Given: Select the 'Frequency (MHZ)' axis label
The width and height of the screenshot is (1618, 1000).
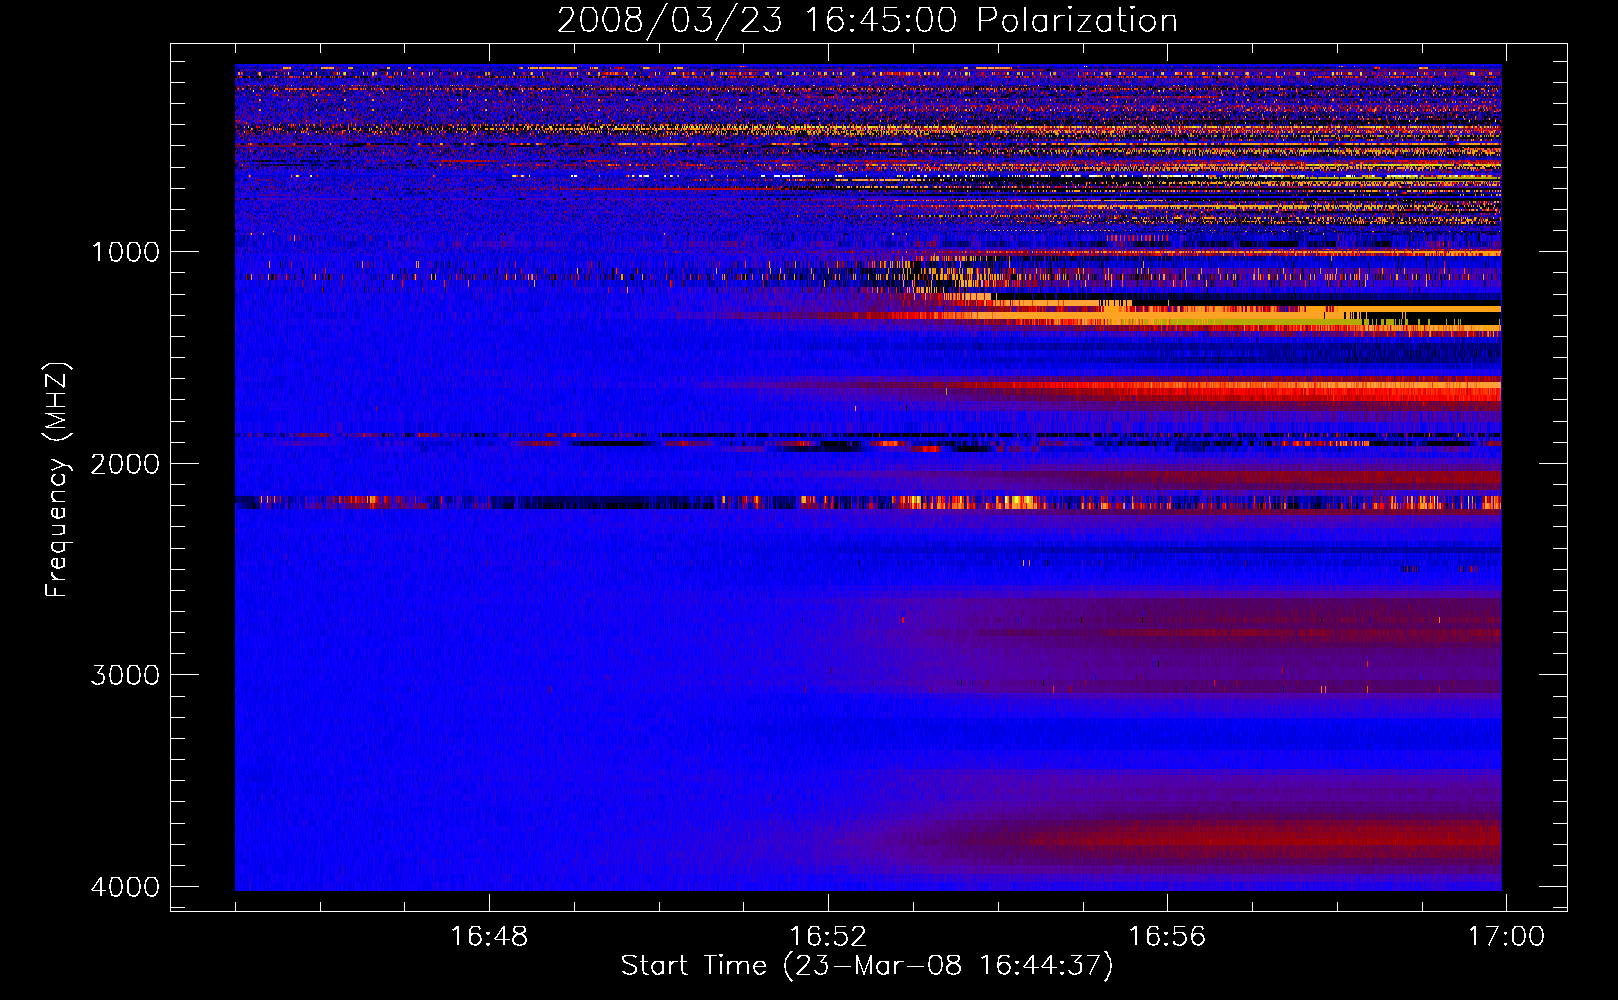Looking at the screenshot, I should click(58, 479).
